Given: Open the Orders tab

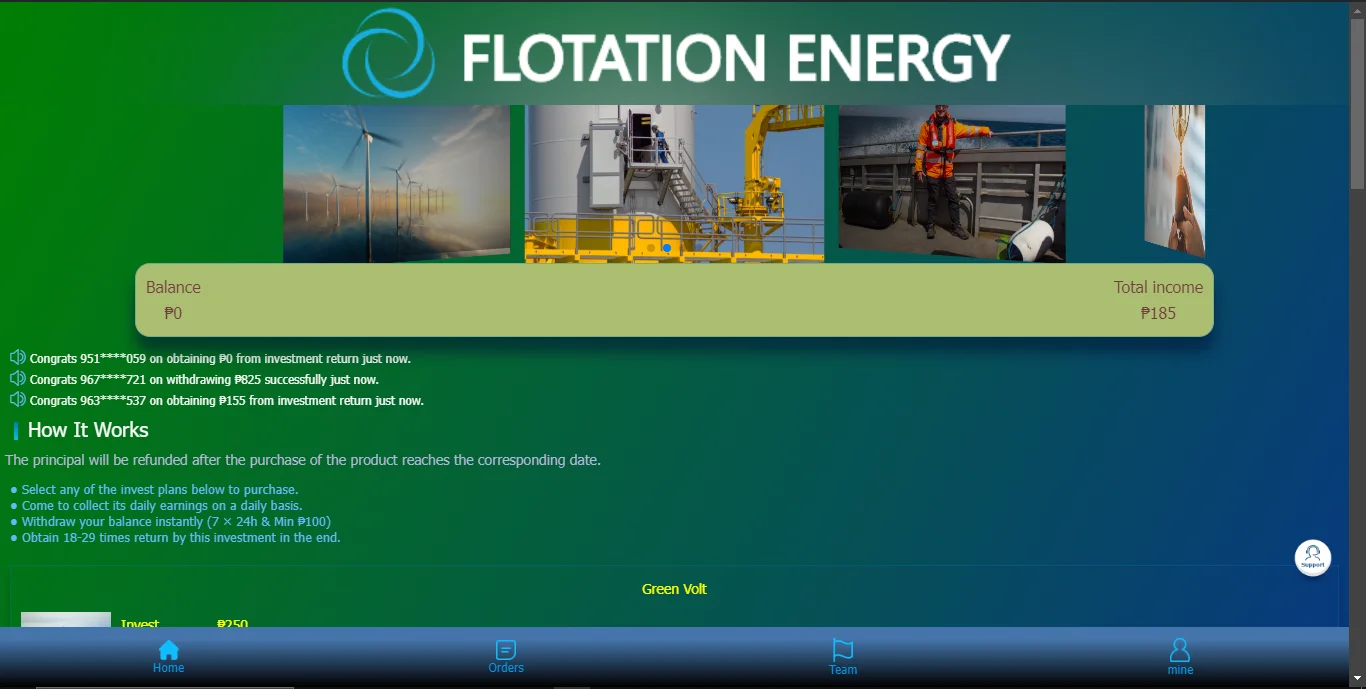Looking at the screenshot, I should click(506, 657).
